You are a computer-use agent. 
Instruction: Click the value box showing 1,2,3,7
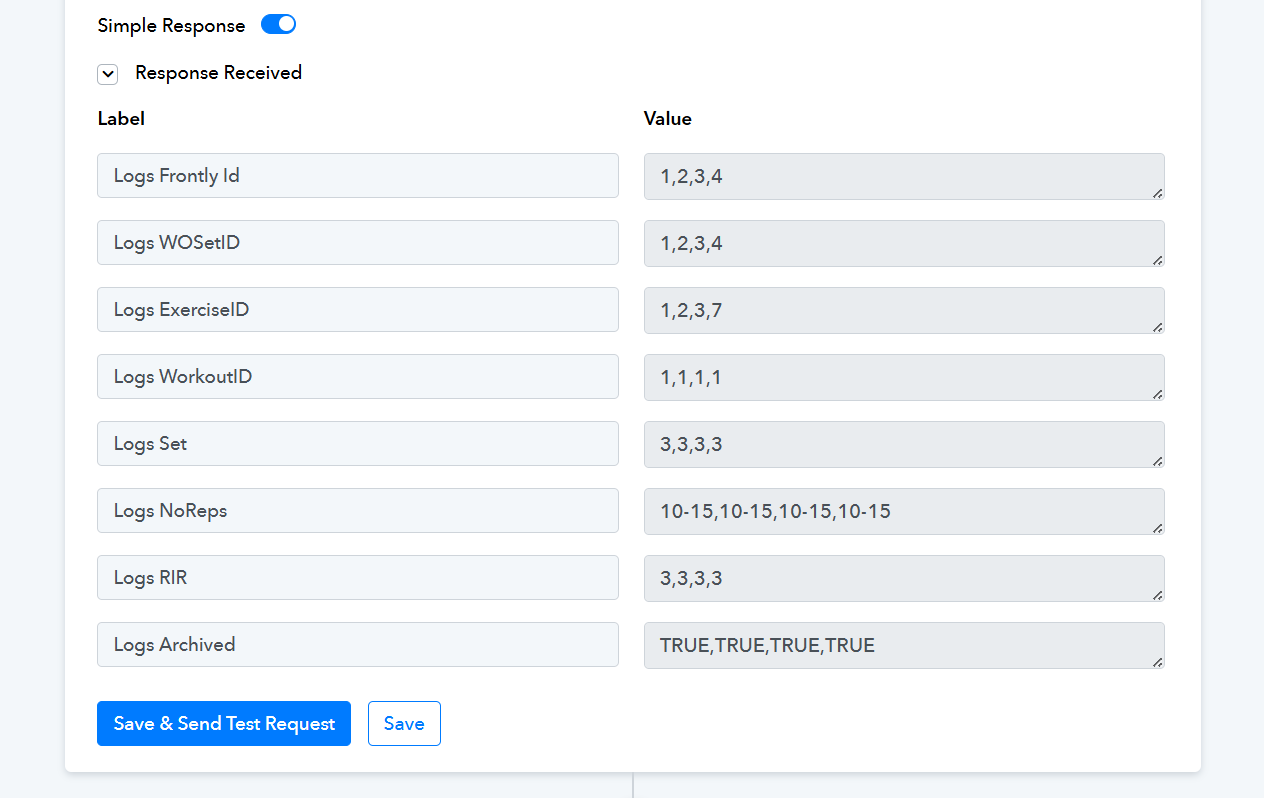click(x=903, y=310)
